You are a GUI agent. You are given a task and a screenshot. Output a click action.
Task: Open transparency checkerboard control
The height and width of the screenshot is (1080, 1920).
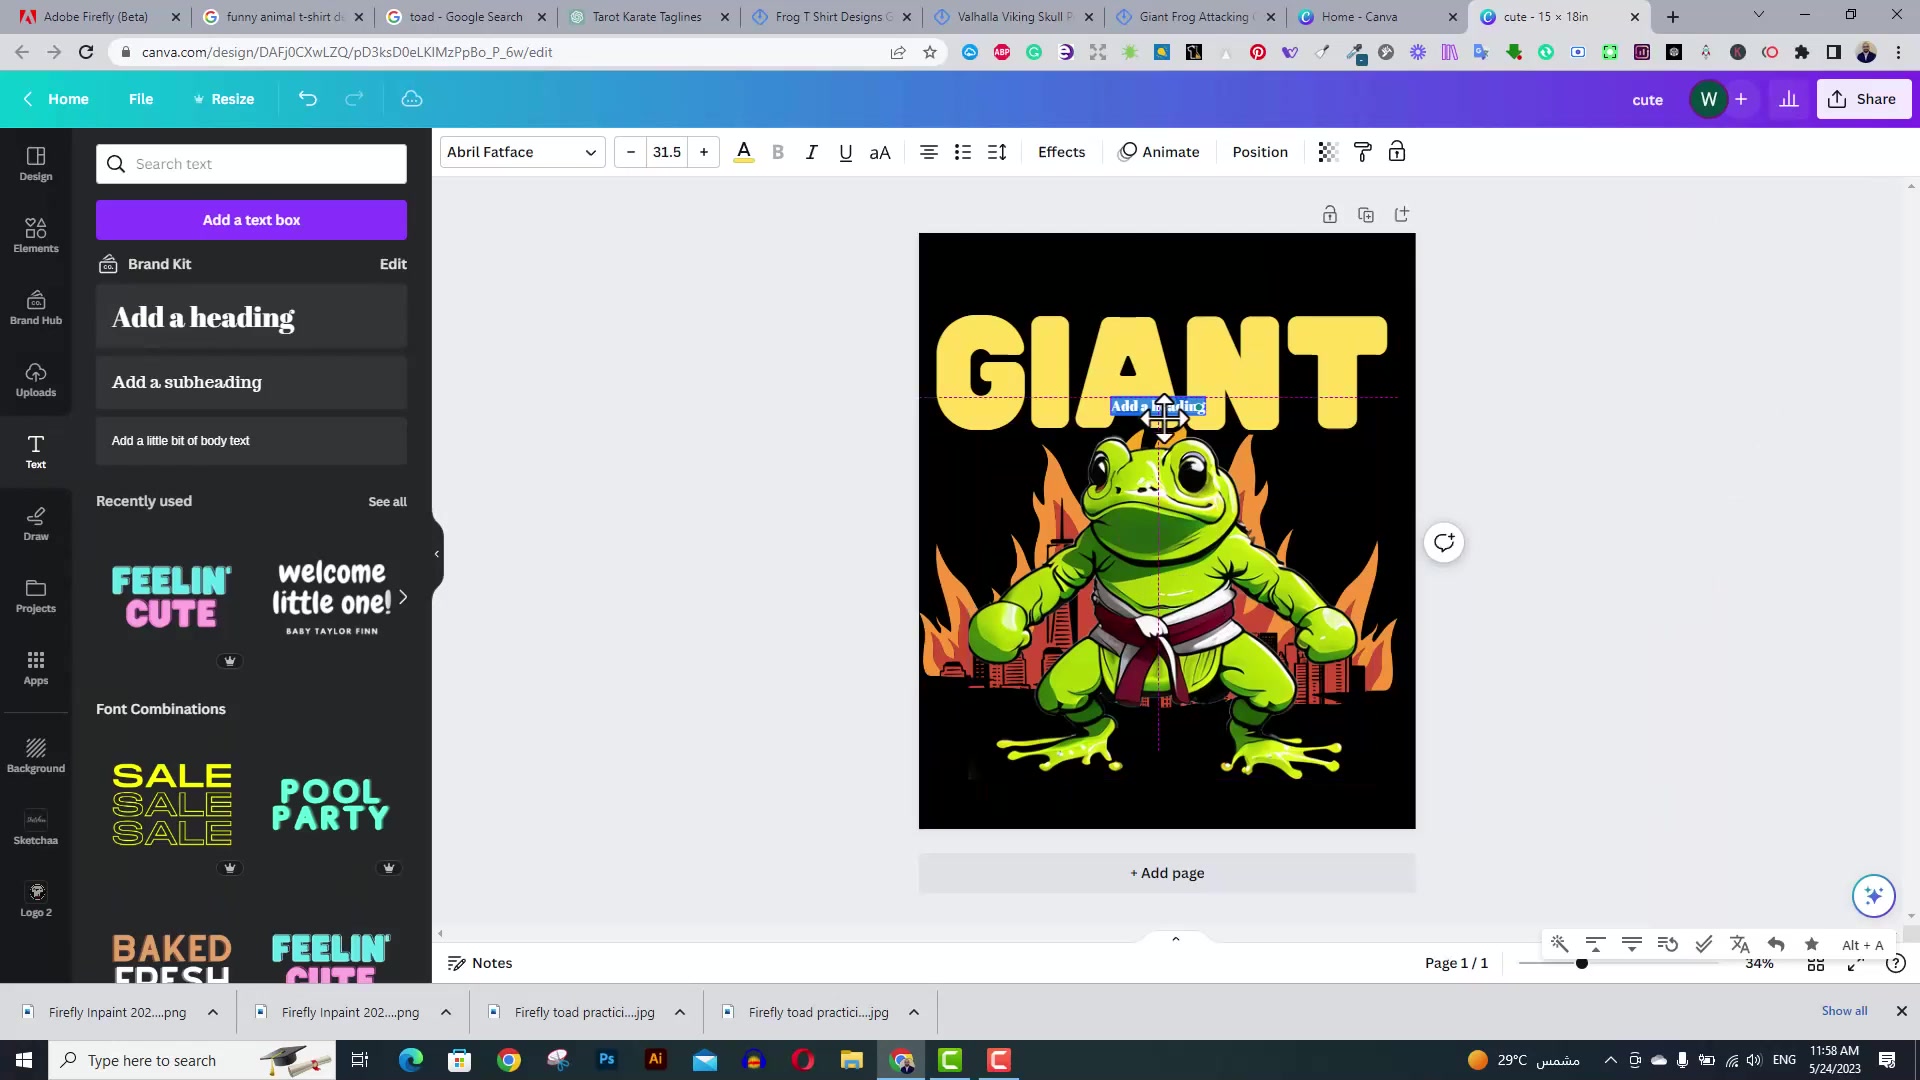coord(1328,152)
